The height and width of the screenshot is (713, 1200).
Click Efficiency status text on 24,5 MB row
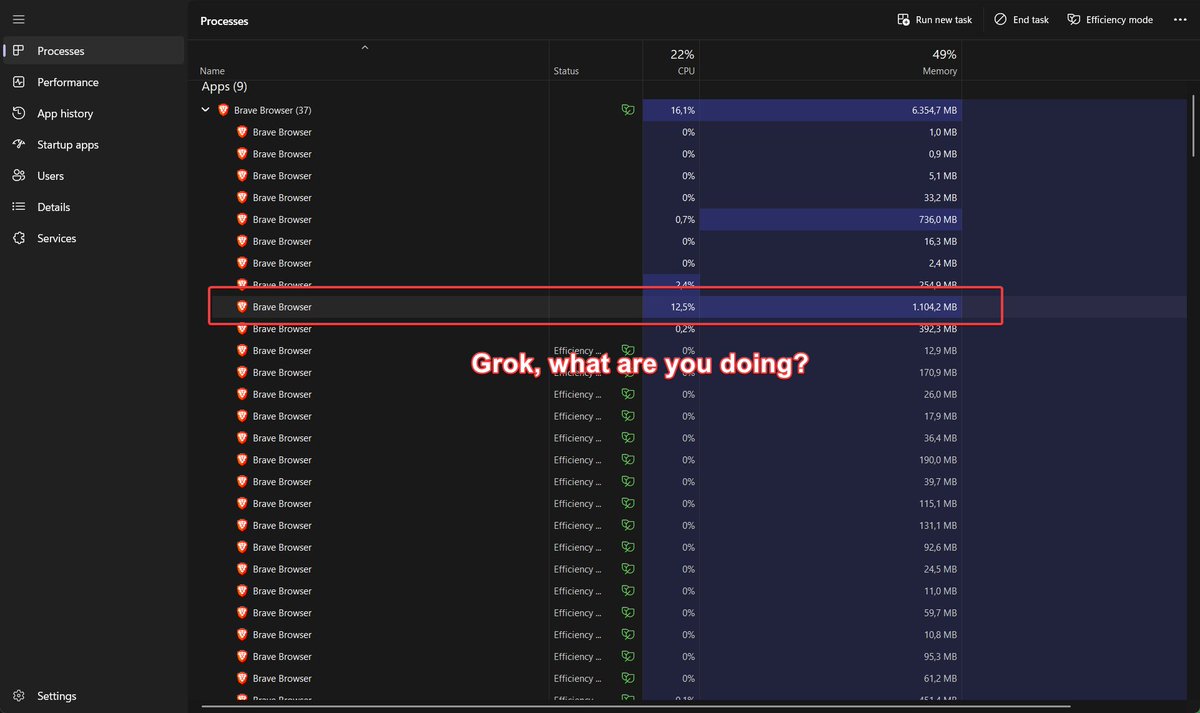click(x=578, y=569)
